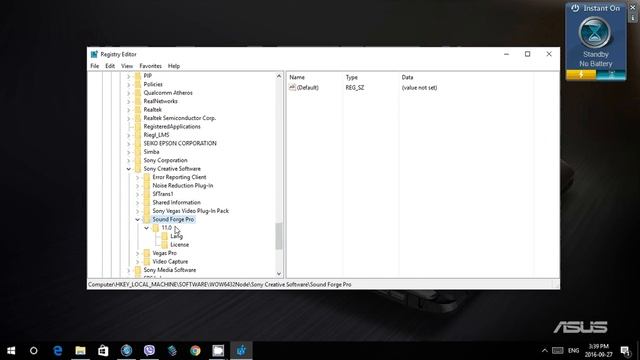Expand the Error Reporting Client key
640x360 pixels.
pyautogui.click(x=138, y=177)
